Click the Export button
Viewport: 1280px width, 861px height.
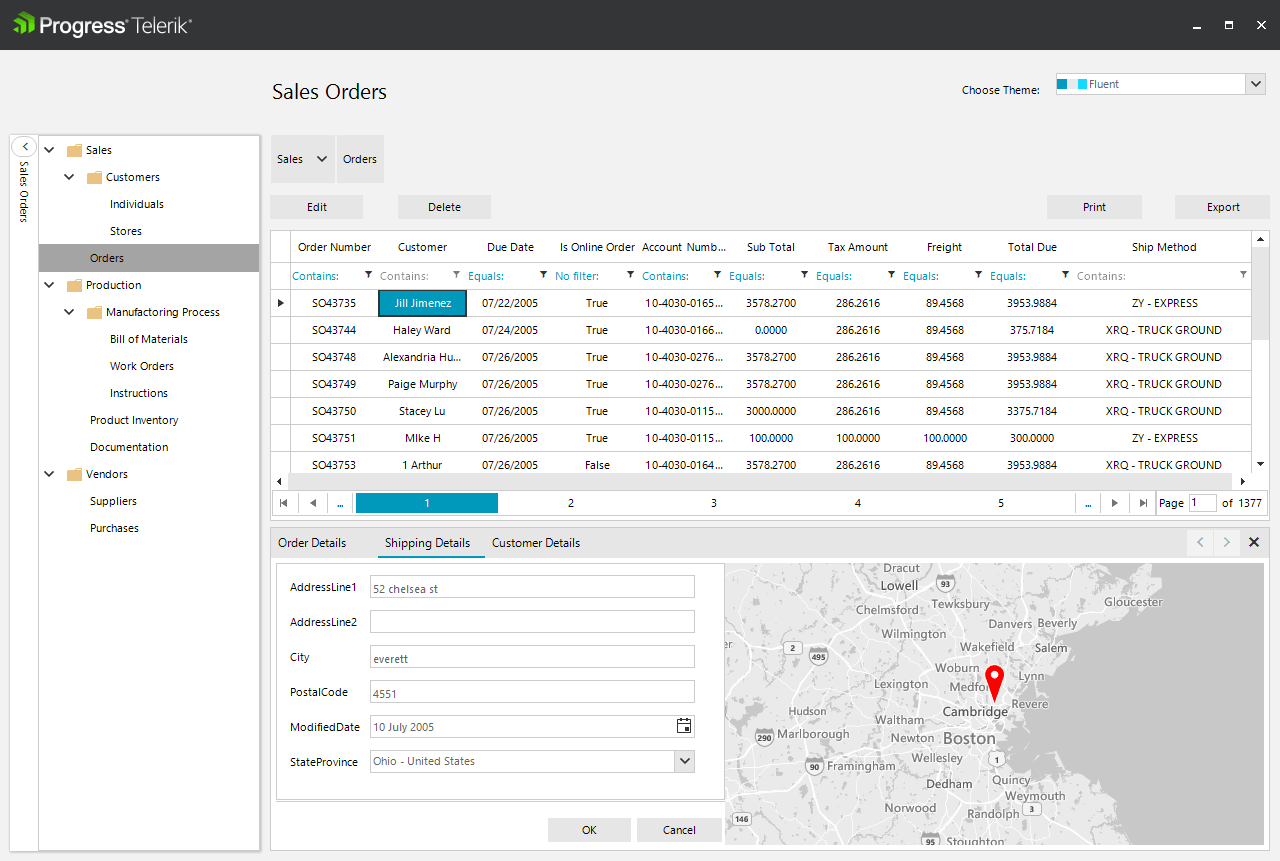(1221, 206)
